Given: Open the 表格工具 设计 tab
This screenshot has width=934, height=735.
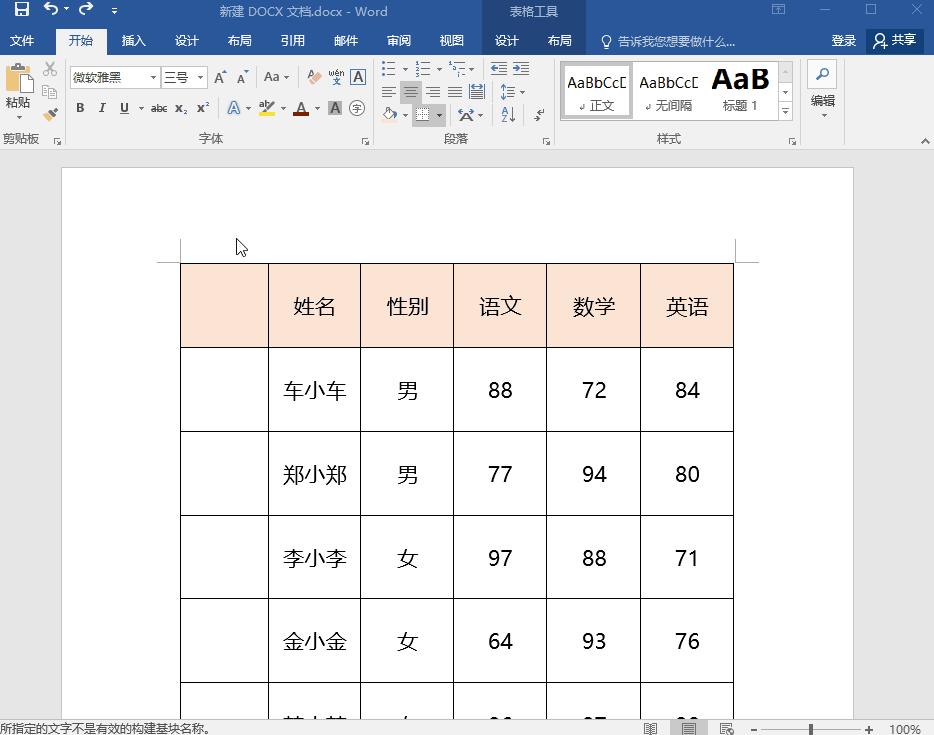Looking at the screenshot, I should [506, 41].
